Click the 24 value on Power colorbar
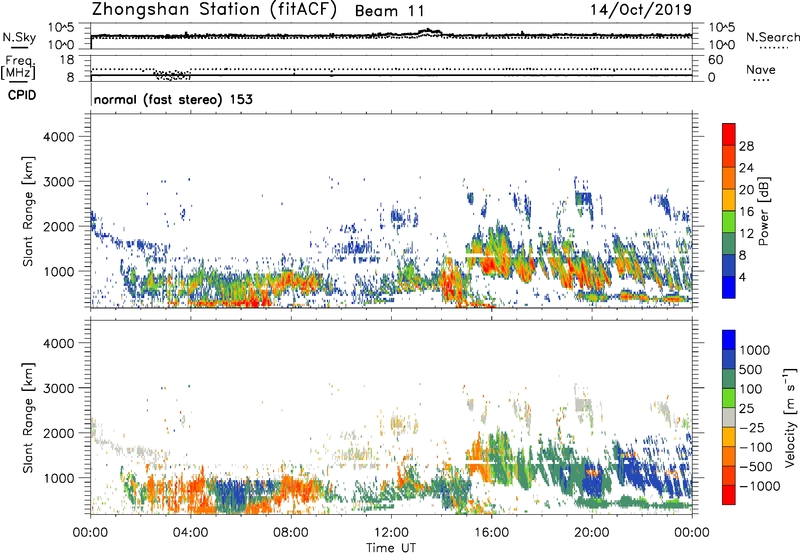Viewport: 800px width, 554px height. (x=746, y=168)
